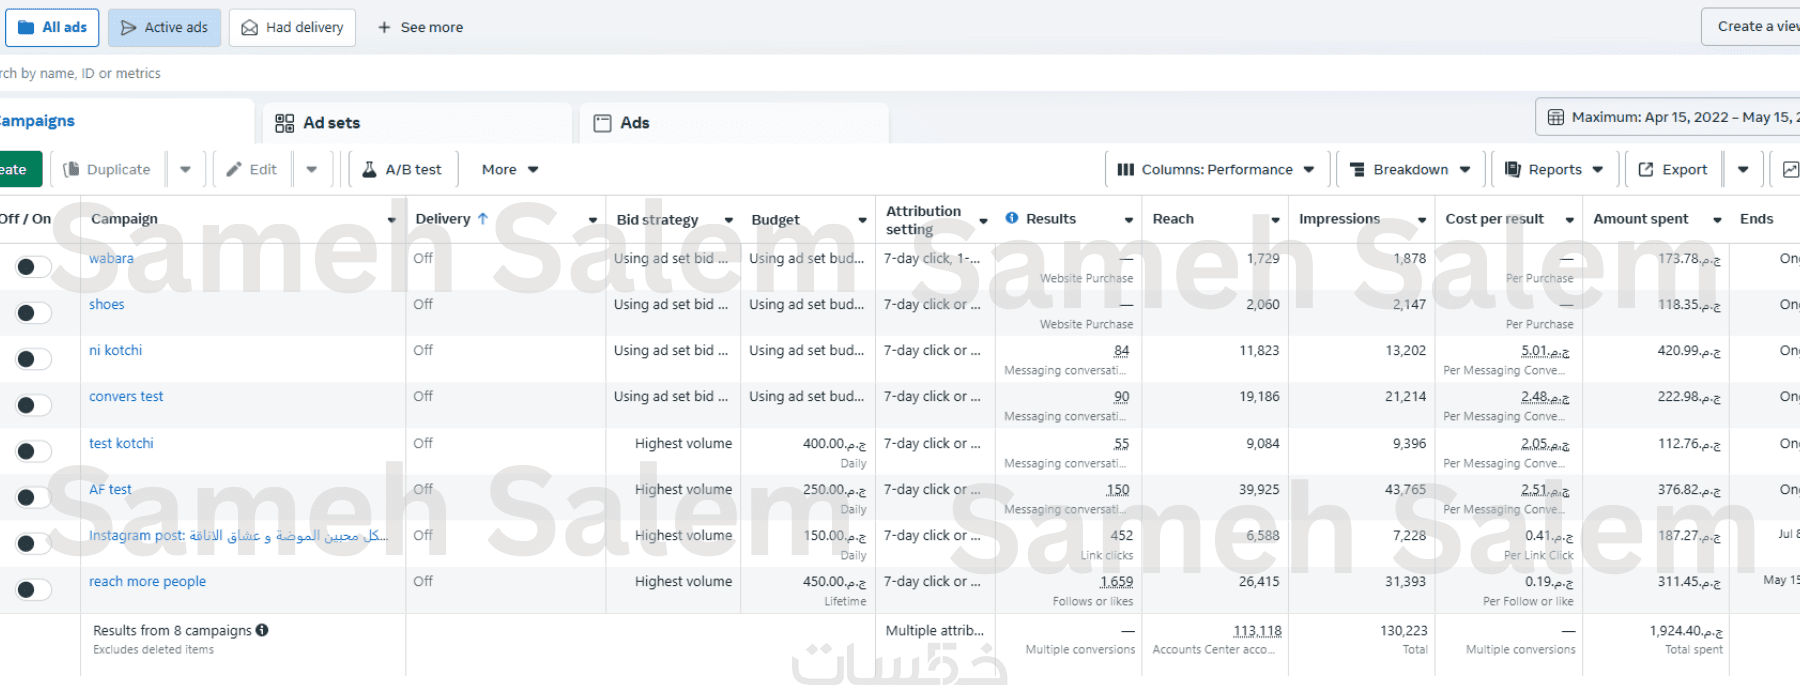Open Amount spent column arrow
1800x700 pixels.
1717,220
